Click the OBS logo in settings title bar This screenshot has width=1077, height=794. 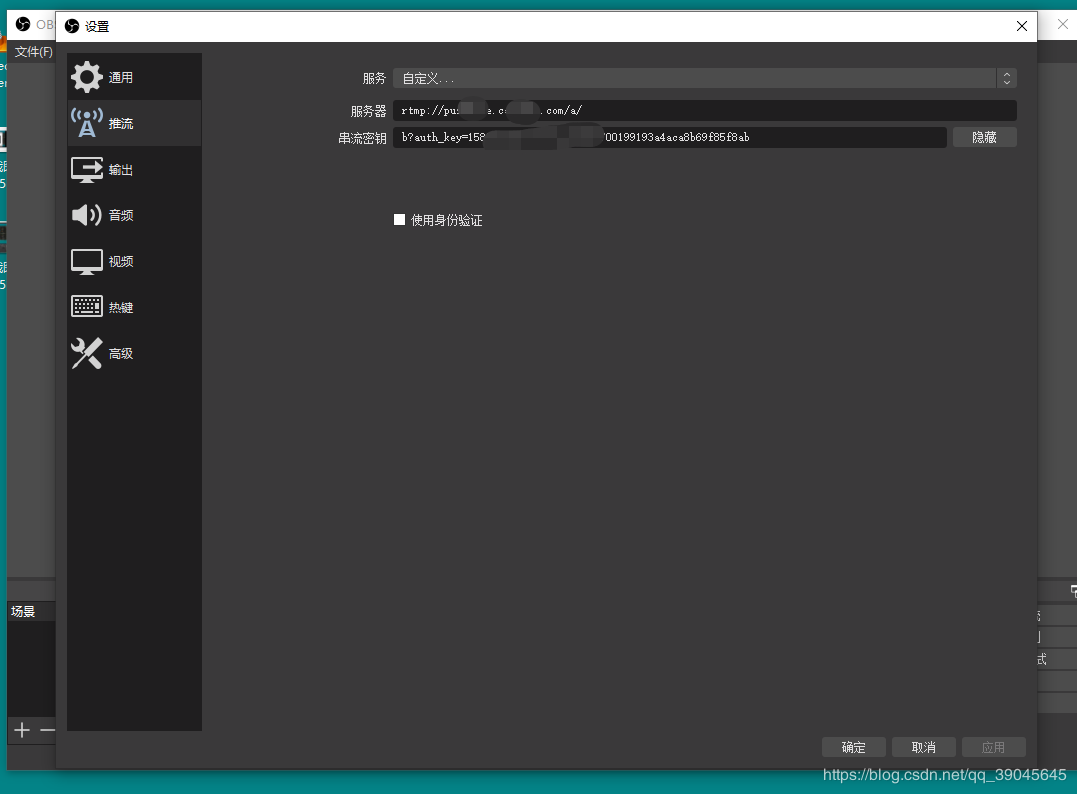[72, 26]
